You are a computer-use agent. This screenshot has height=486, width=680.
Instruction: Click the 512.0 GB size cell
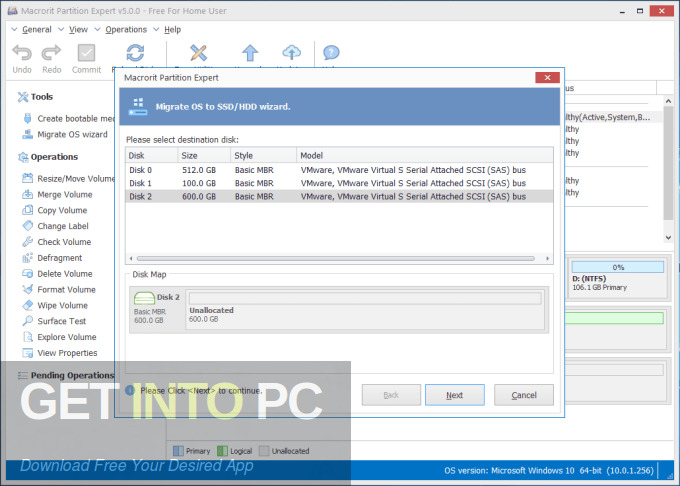(199, 170)
